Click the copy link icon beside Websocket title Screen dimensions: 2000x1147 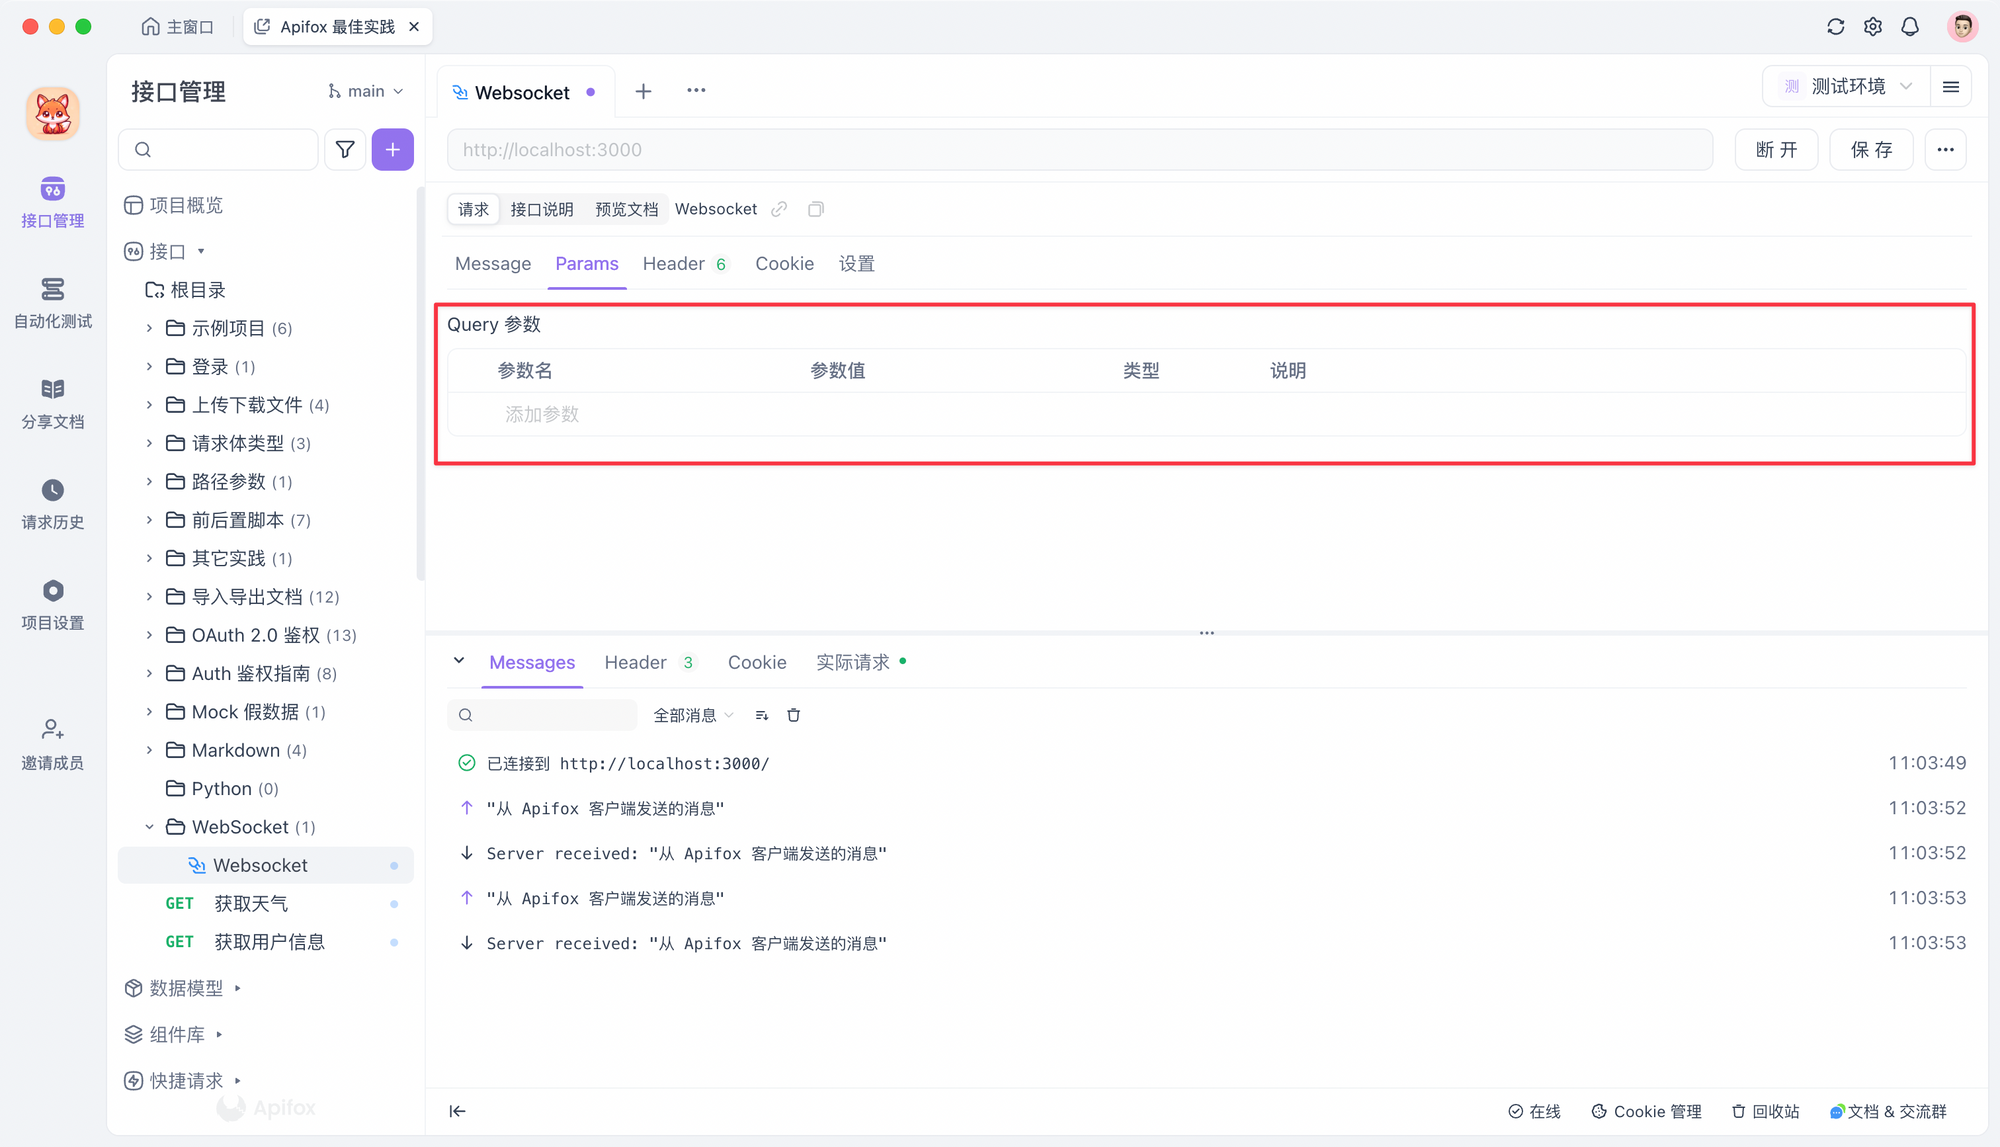click(x=779, y=209)
